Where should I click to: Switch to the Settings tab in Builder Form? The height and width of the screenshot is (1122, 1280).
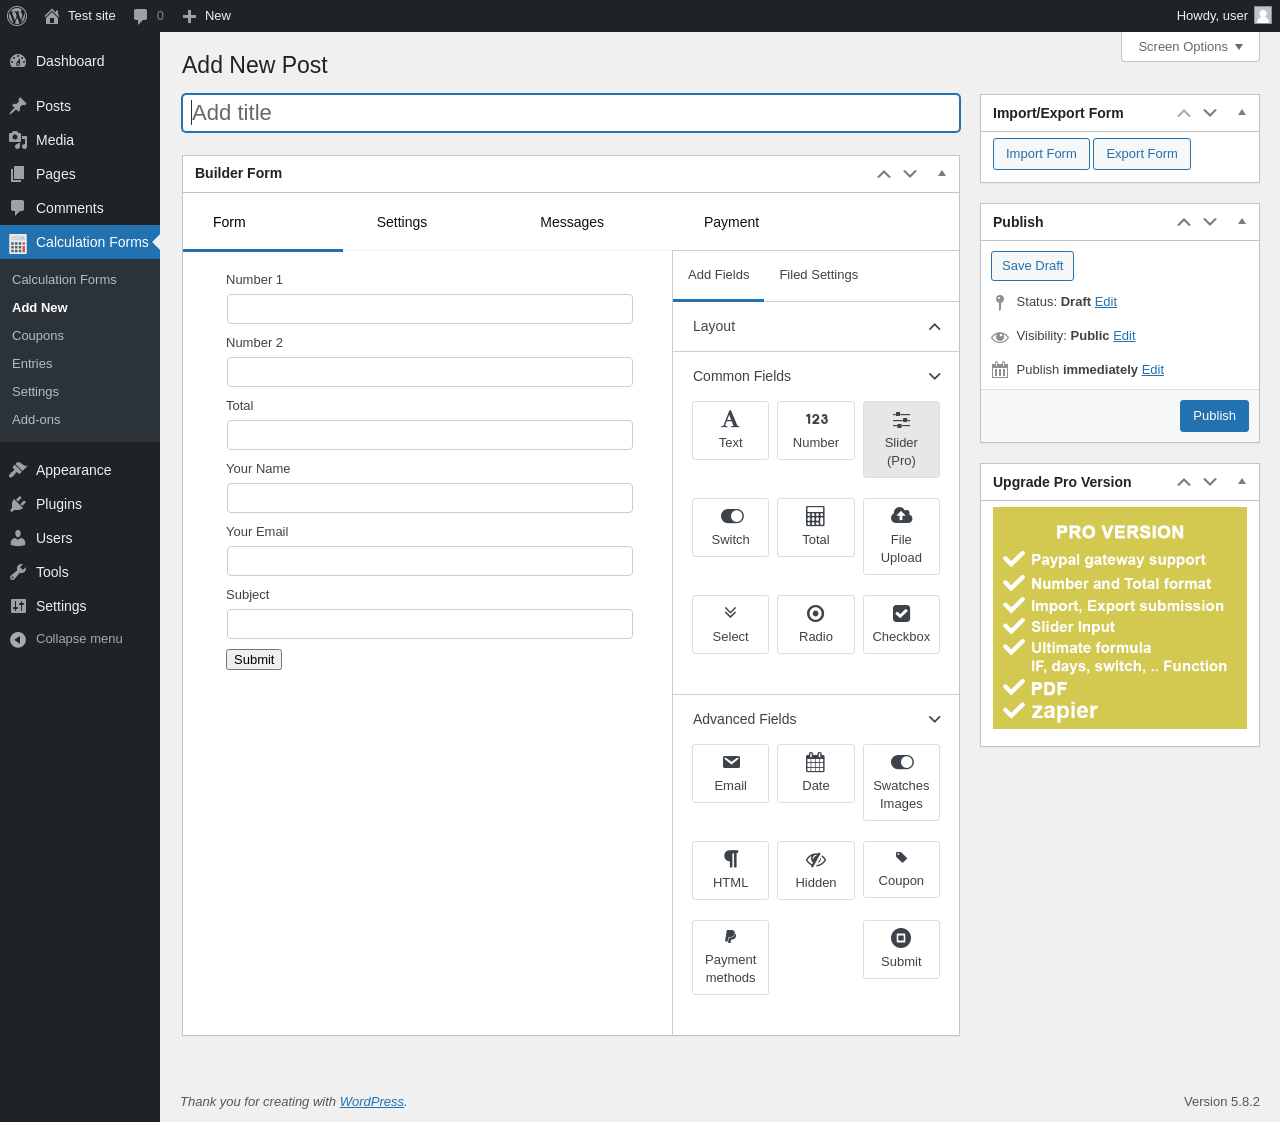pyautogui.click(x=402, y=222)
